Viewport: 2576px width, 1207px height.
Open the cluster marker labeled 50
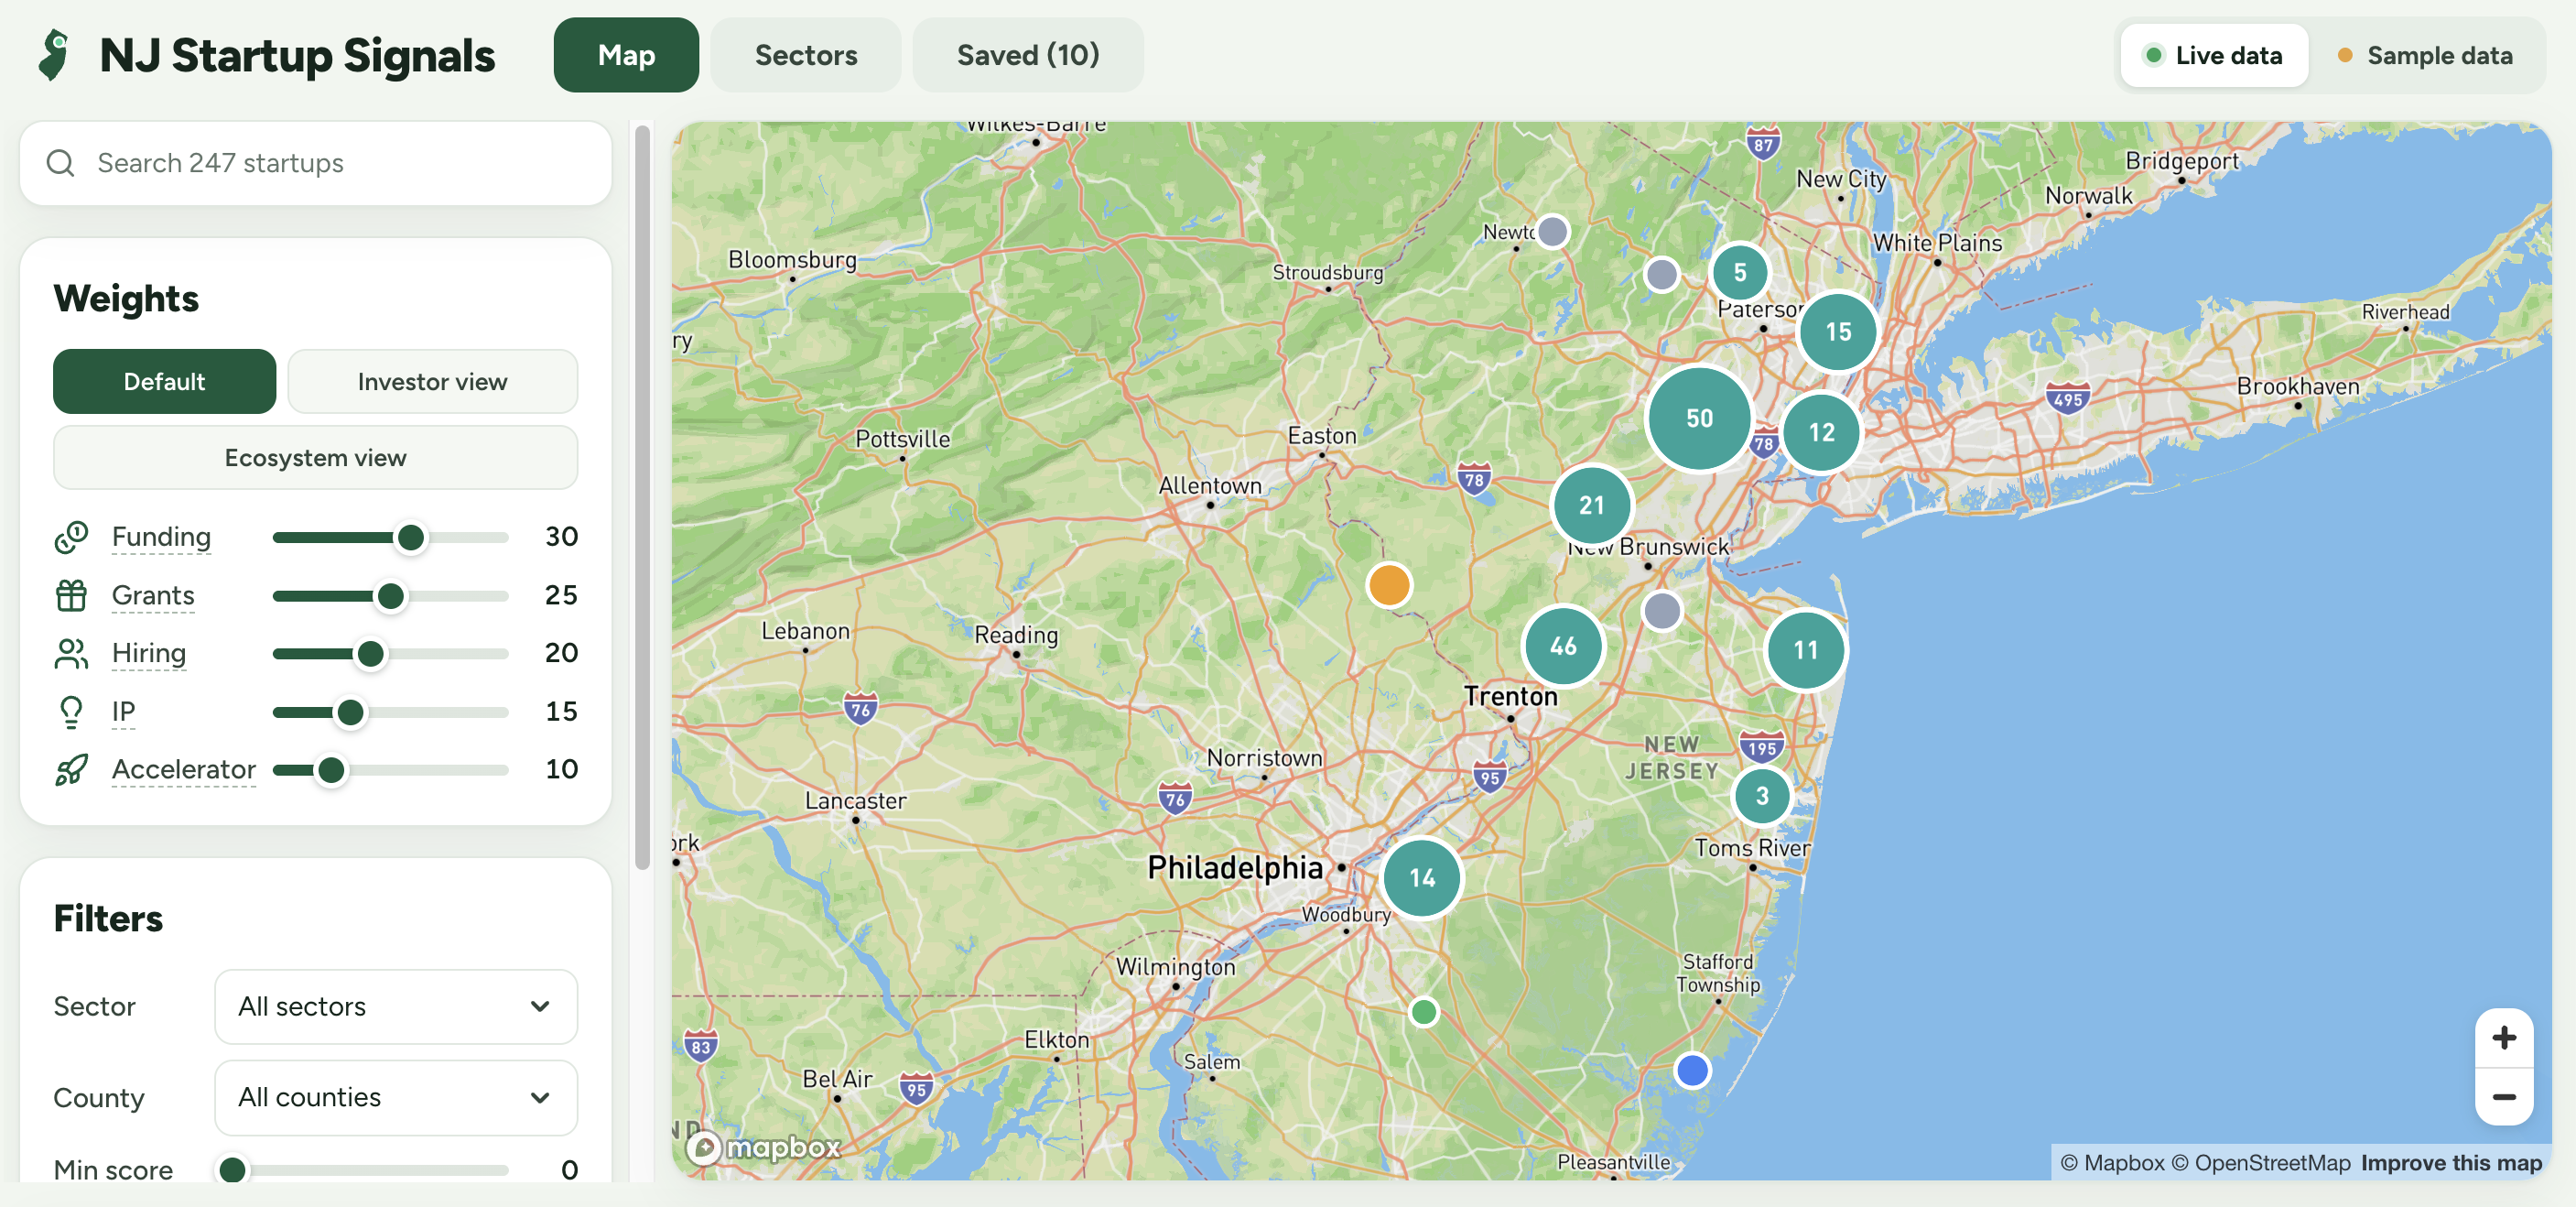pyautogui.click(x=1699, y=418)
